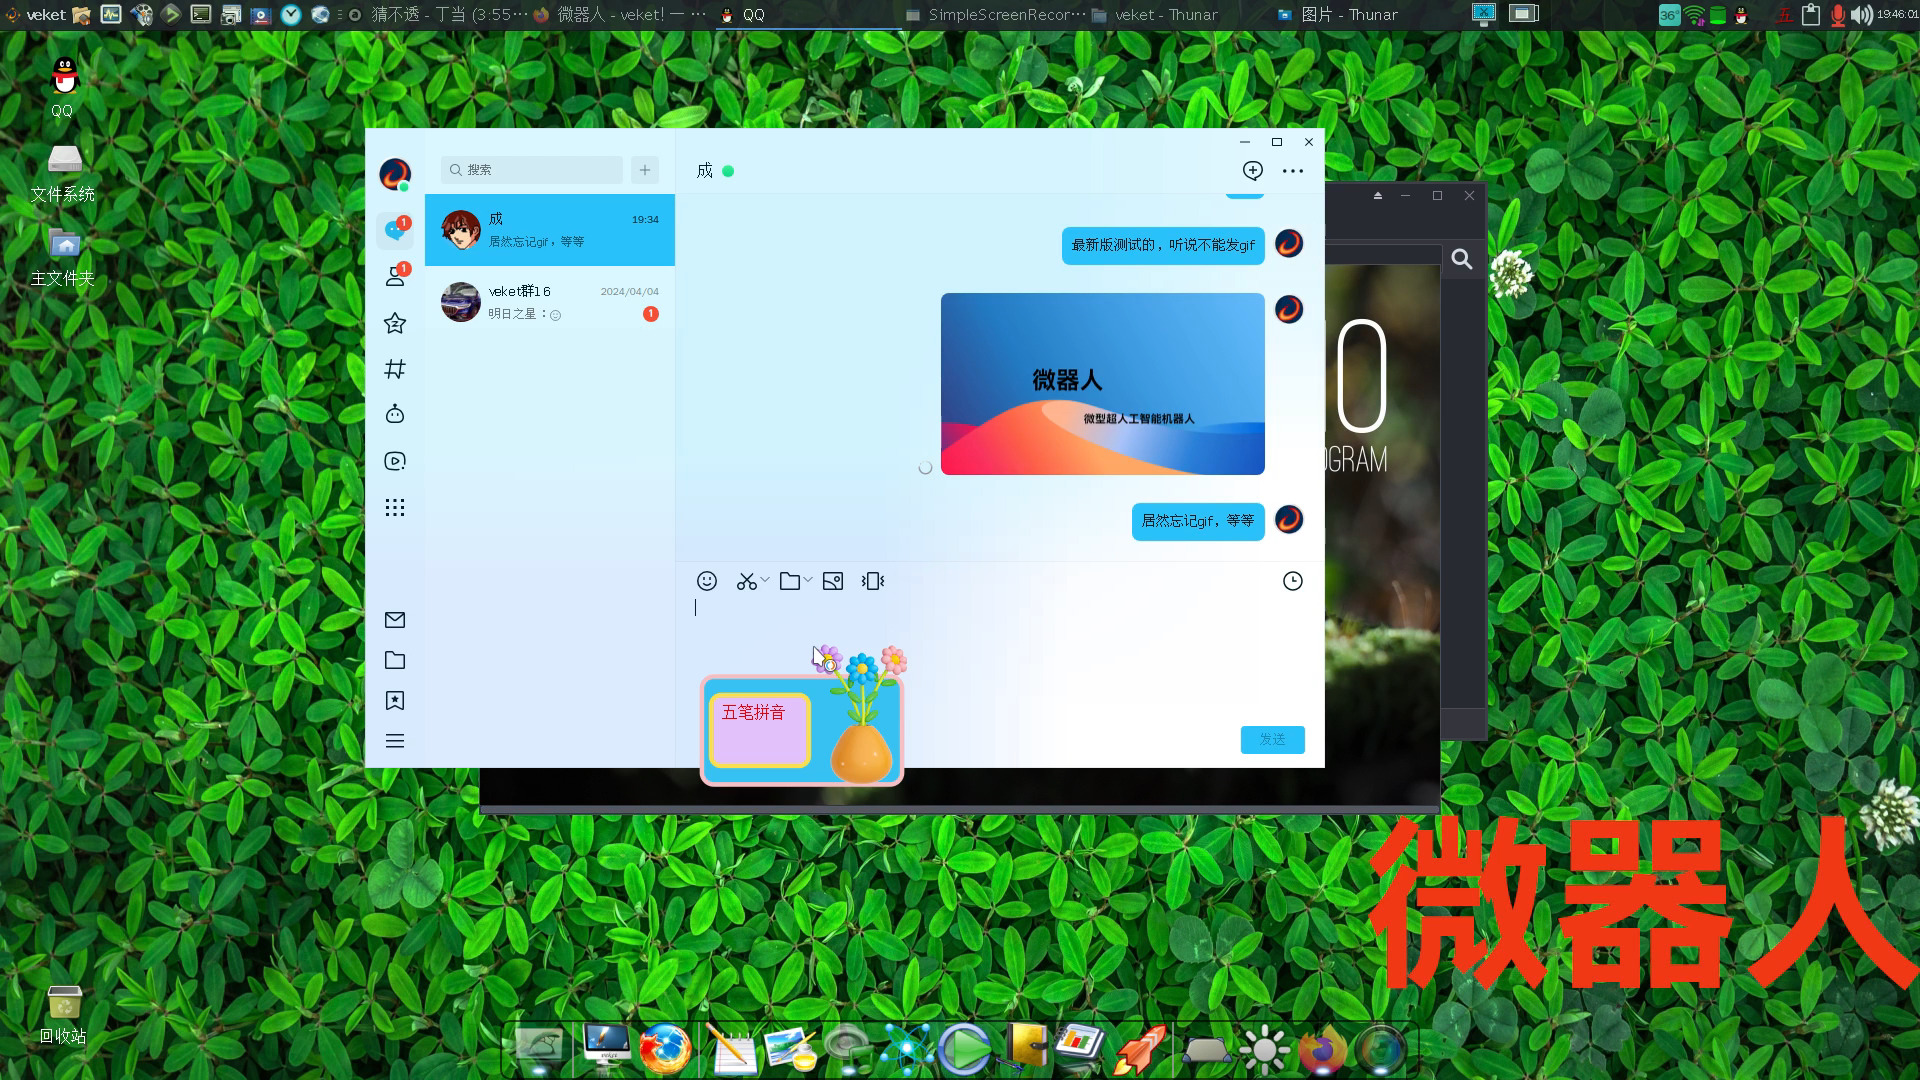Open the QQ main menu hamburger icon
This screenshot has height=1080, width=1920.
(395, 741)
